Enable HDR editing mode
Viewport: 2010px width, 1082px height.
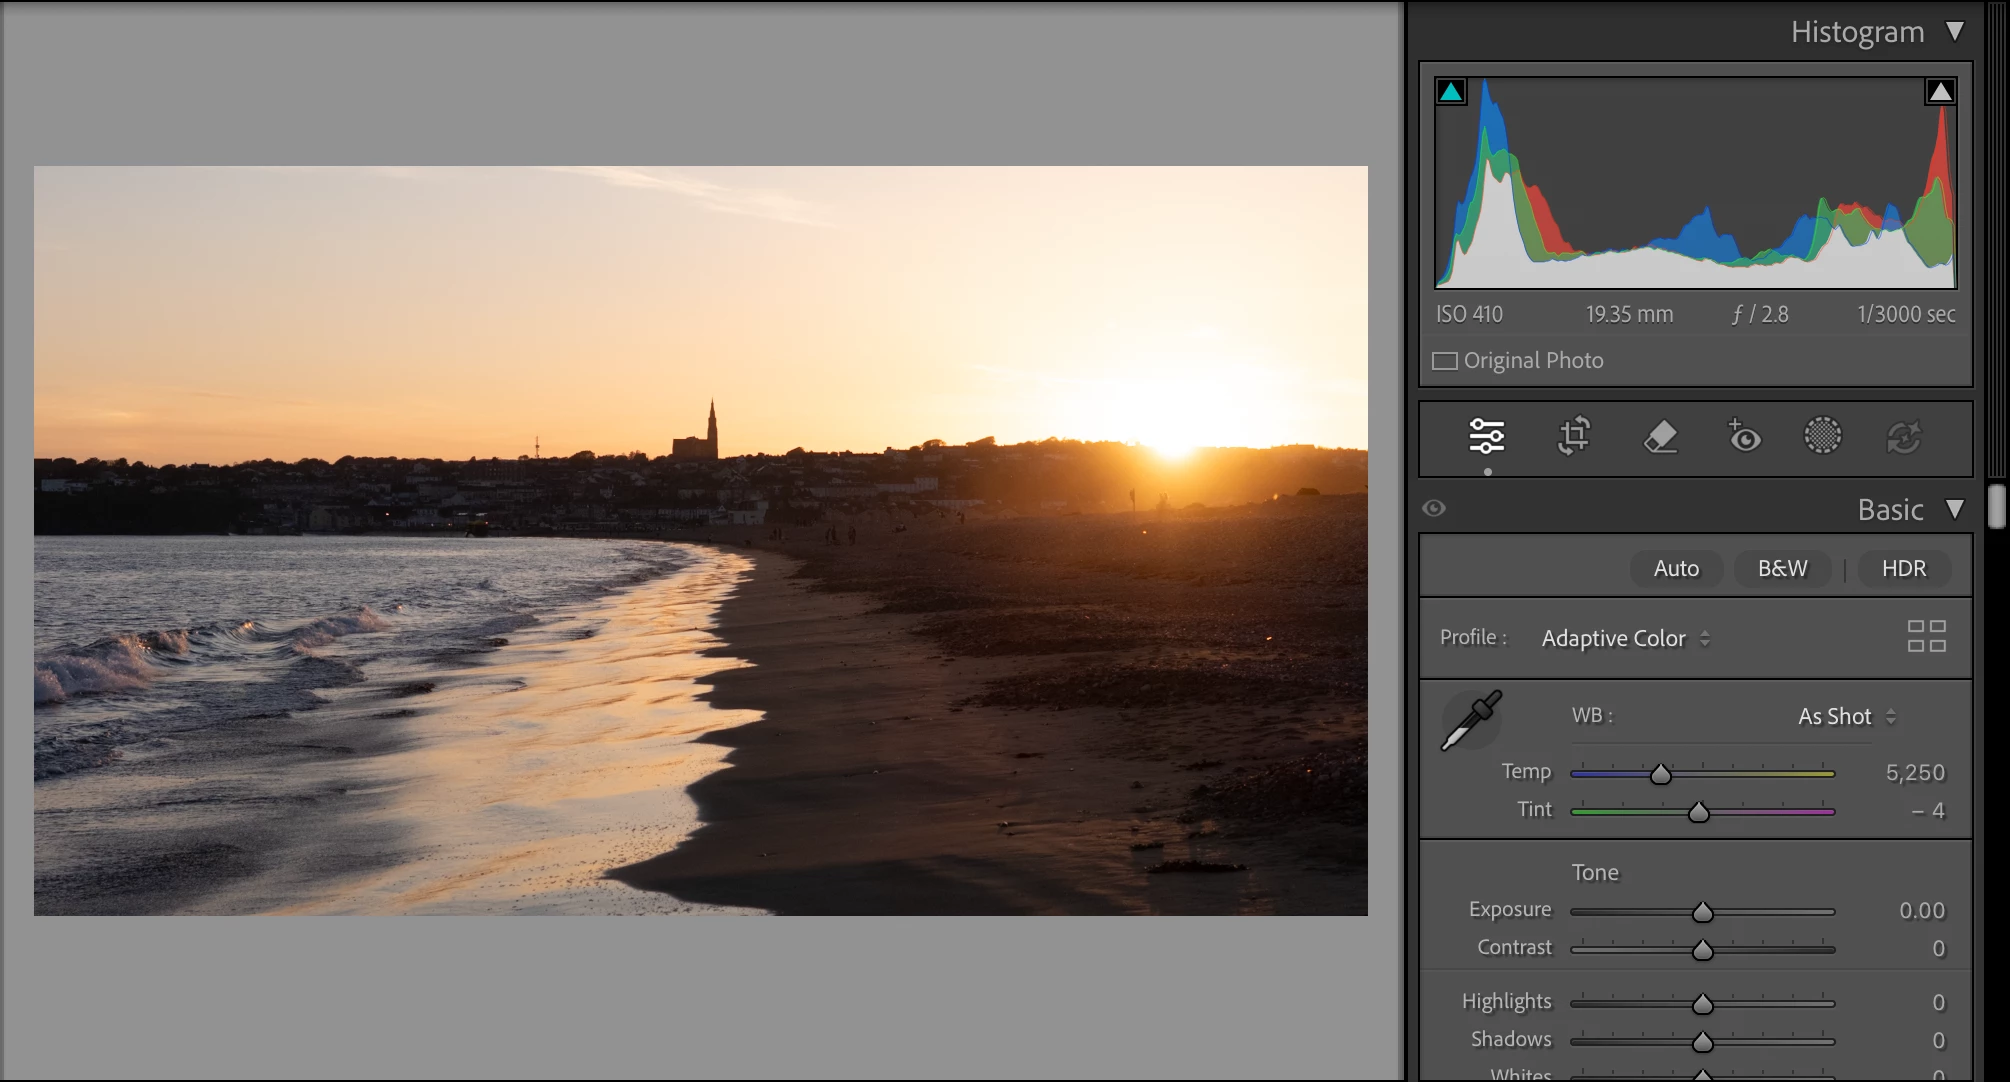1903,568
